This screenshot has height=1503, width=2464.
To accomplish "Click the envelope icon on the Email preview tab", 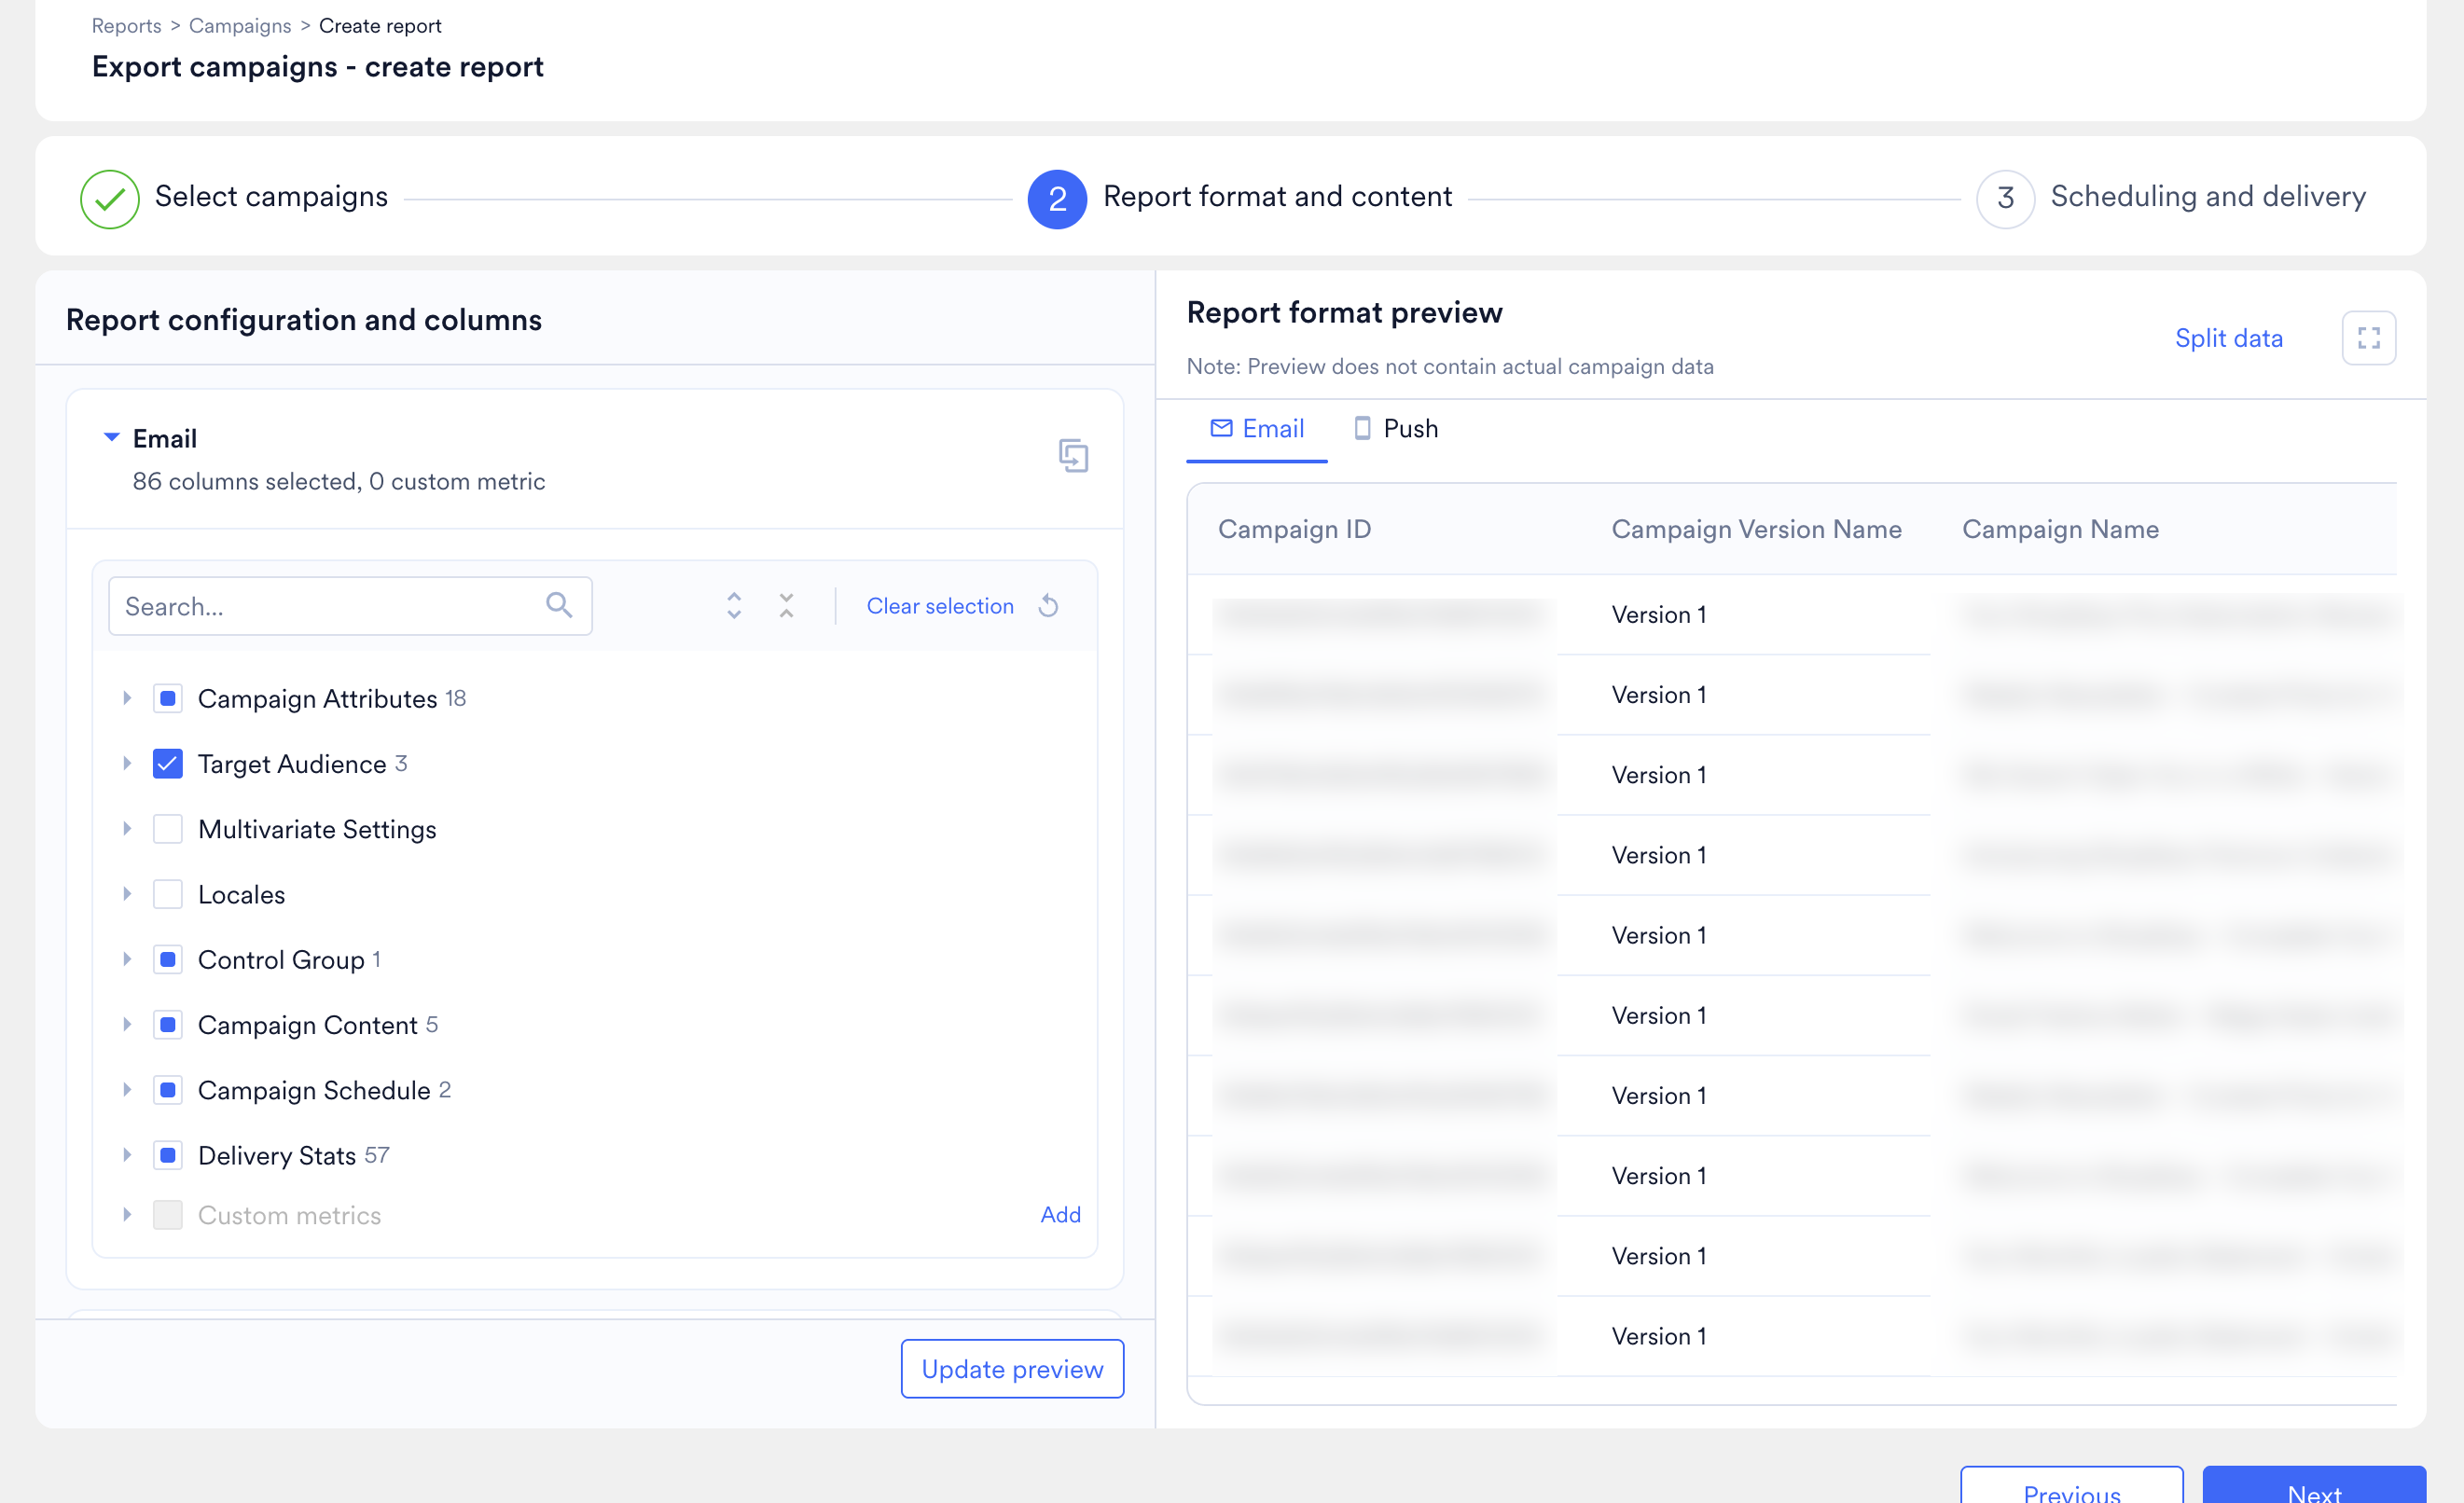I will [1221, 428].
